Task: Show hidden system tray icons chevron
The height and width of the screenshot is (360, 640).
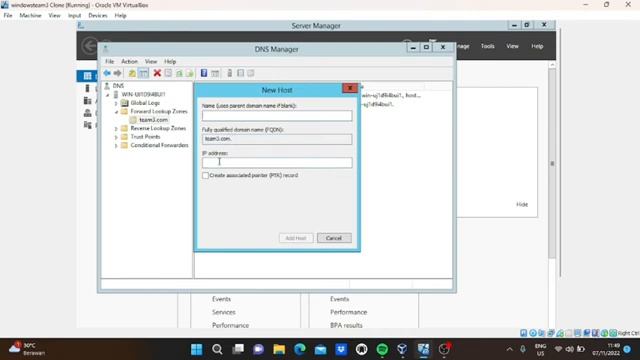Action: point(509,349)
